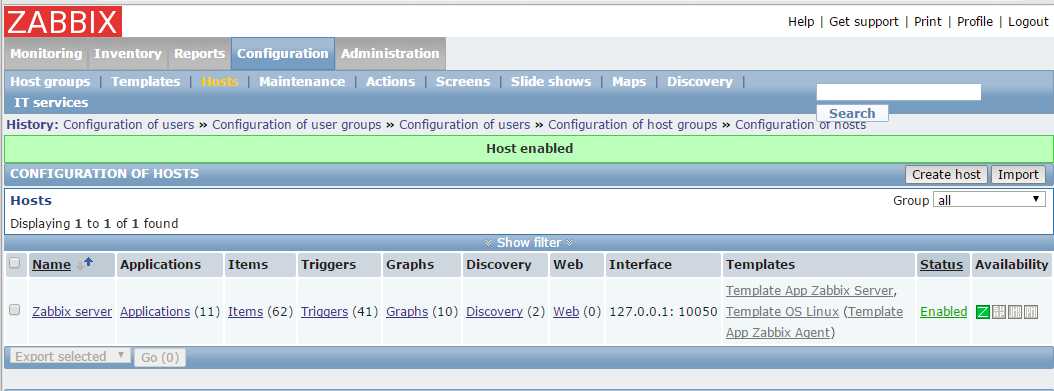Open the Items link for Zabbix server
The width and height of the screenshot is (1054, 391).
(245, 312)
